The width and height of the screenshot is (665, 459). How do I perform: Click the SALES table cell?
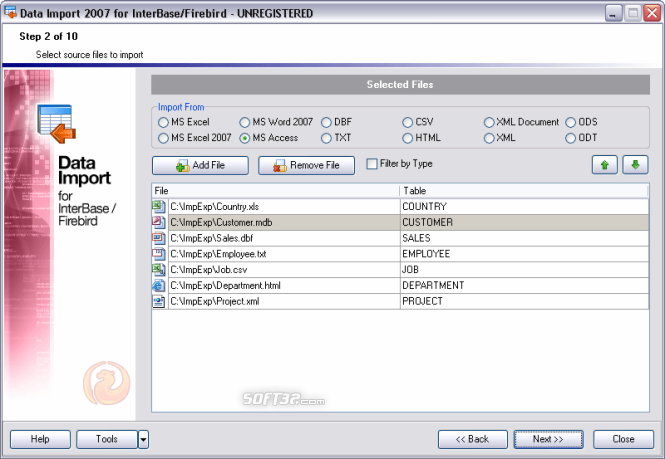click(x=524, y=238)
